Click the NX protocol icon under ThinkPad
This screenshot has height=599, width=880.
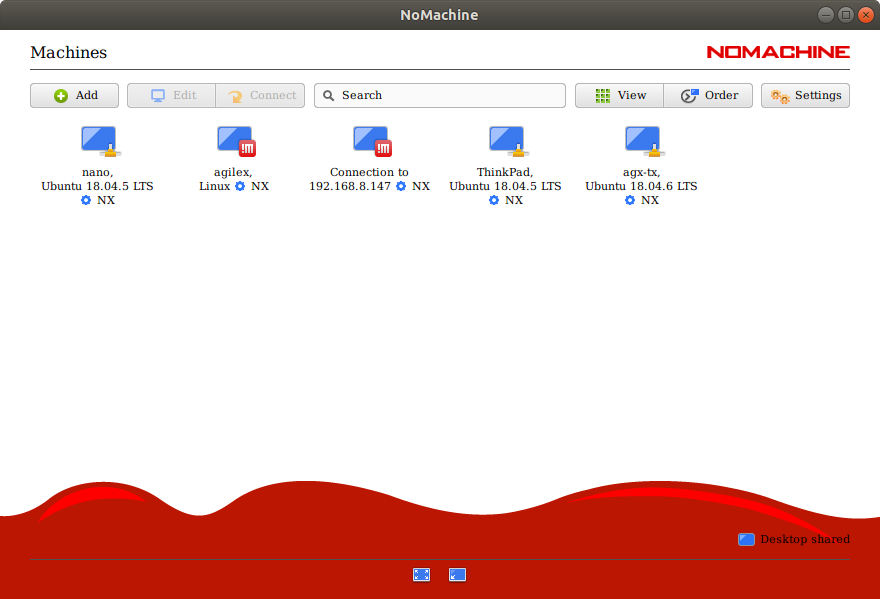pyautogui.click(x=494, y=200)
